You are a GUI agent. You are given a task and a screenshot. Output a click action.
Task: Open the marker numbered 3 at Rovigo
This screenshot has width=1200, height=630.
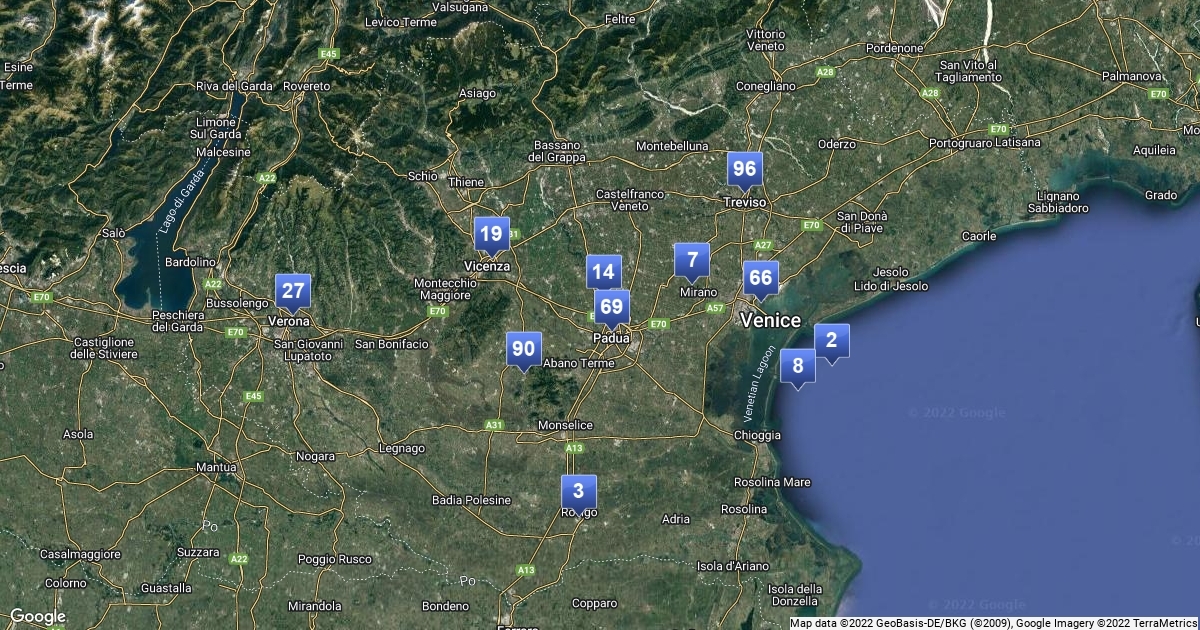578,492
